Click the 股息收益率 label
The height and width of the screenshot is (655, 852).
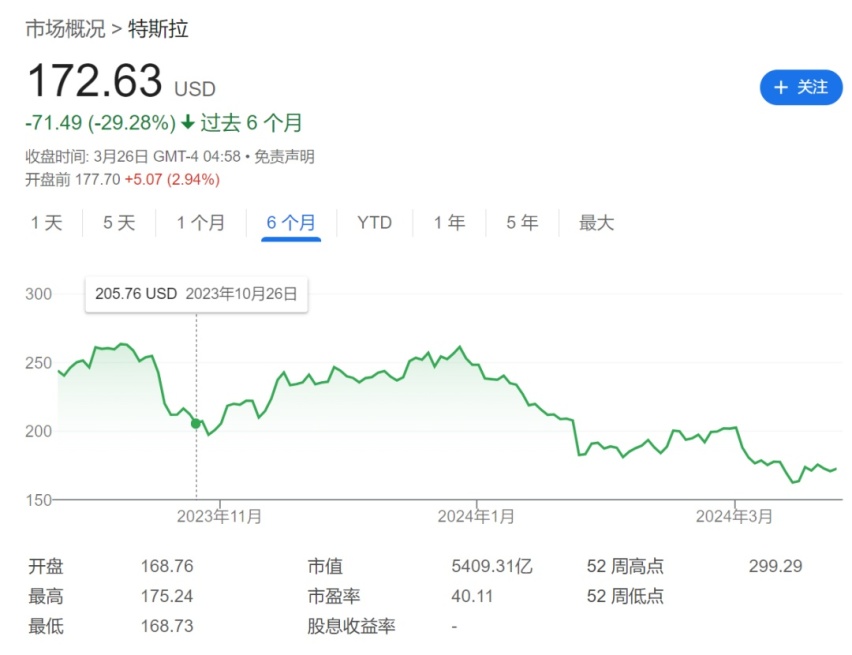coord(351,626)
